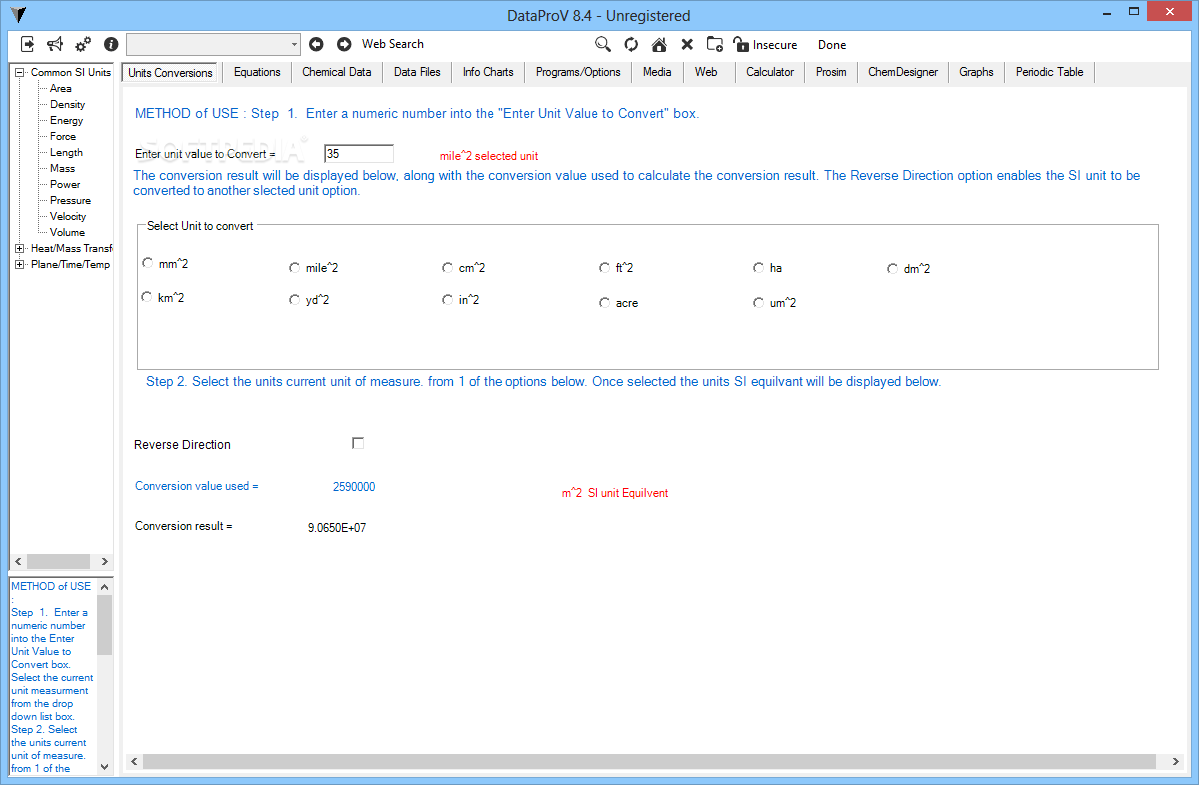Switch to the Graphs tab
1199x785 pixels.
coord(976,72)
